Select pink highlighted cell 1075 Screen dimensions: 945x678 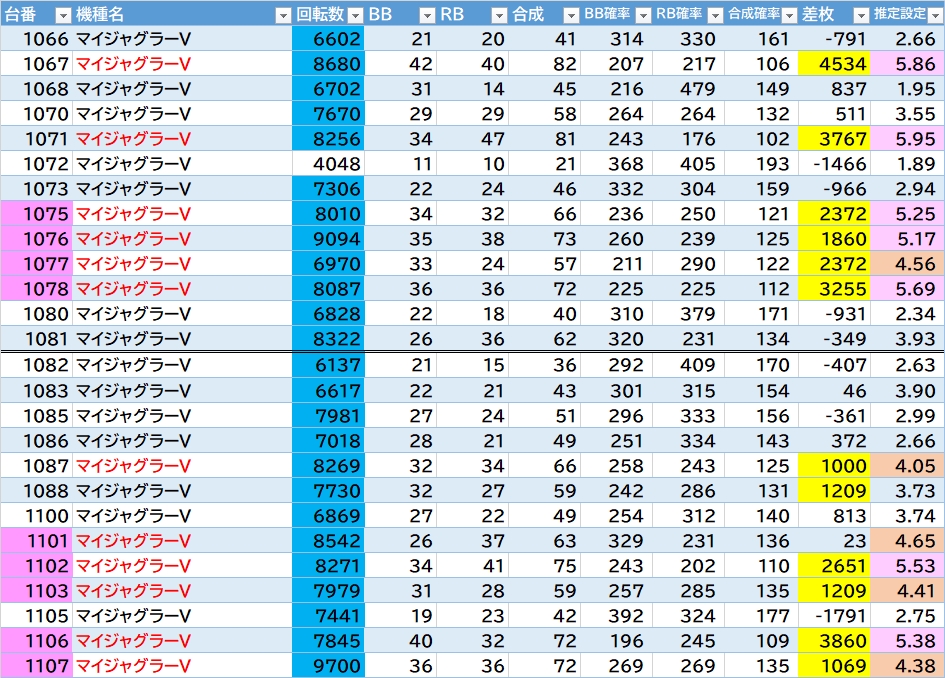(37, 213)
